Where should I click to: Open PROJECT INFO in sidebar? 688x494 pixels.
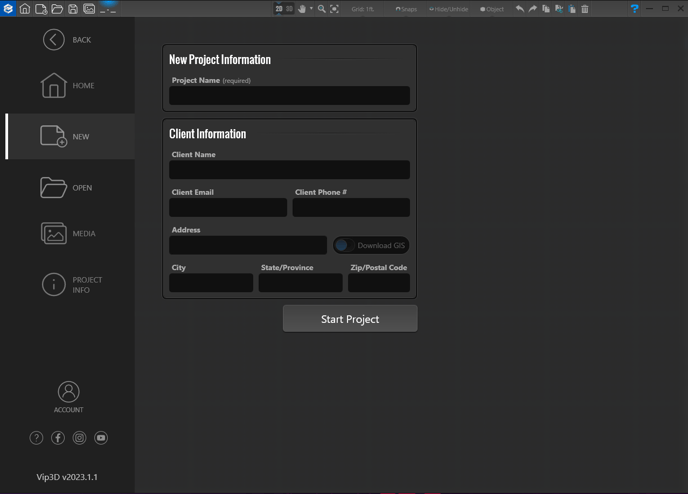pyautogui.click(x=72, y=285)
